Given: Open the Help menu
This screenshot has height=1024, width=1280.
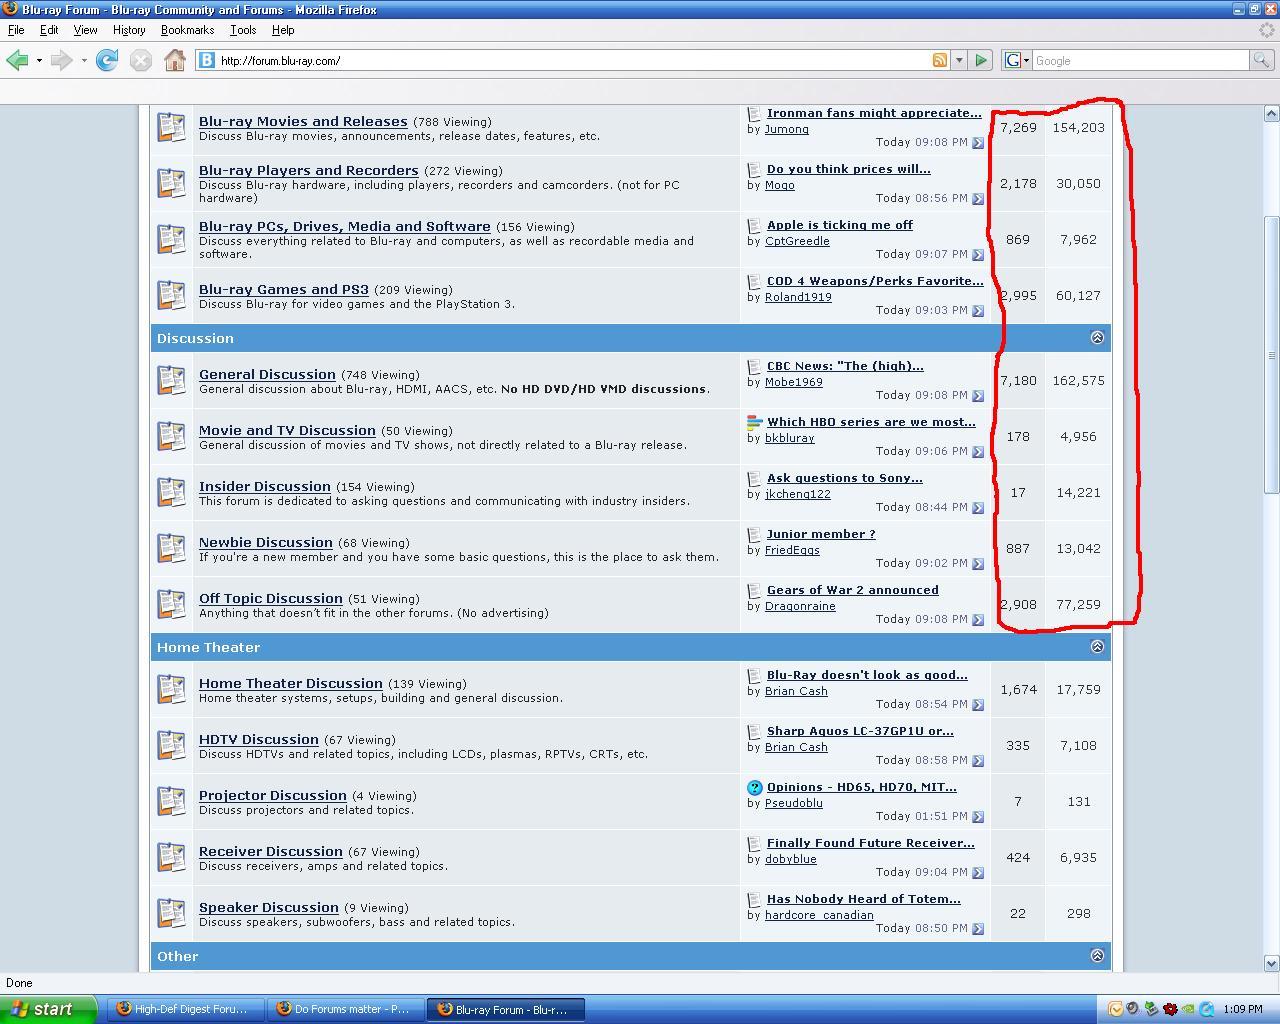Looking at the screenshot, I should 283,30.
